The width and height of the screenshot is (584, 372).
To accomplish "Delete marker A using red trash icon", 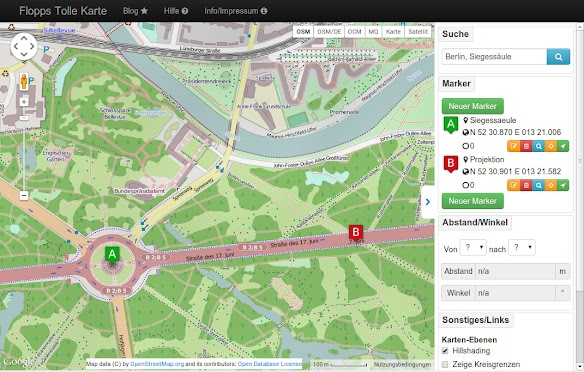I will click(x=526, y=146).
